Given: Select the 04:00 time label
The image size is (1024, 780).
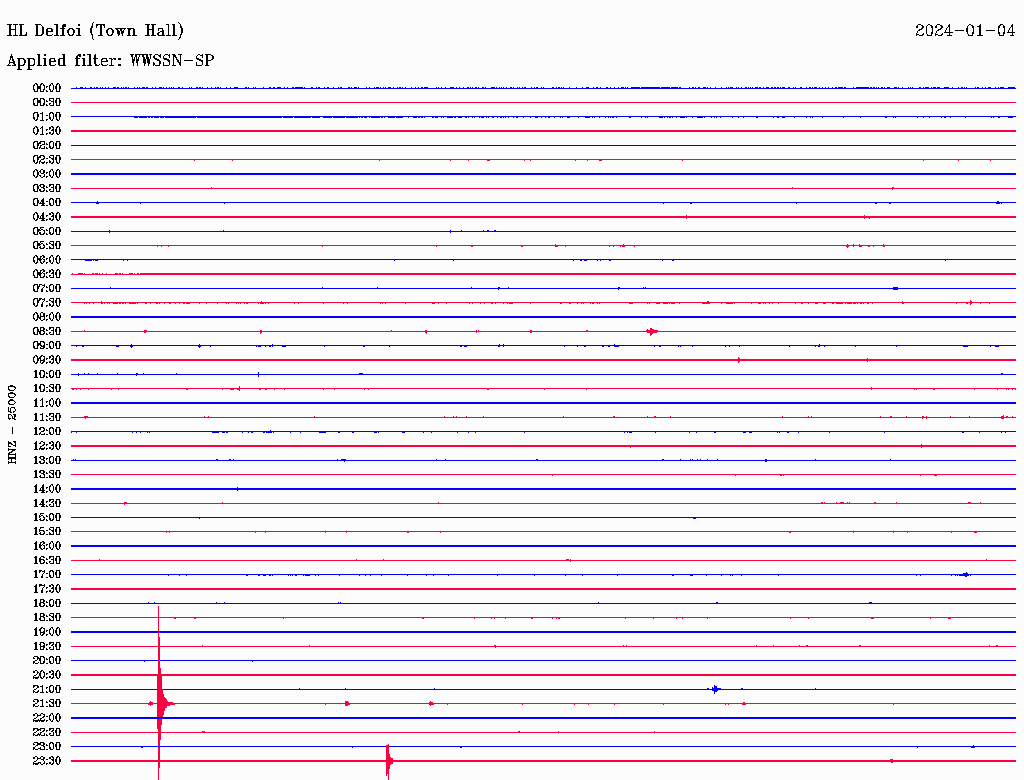Looking at the screenshot, I should point(47,203).
